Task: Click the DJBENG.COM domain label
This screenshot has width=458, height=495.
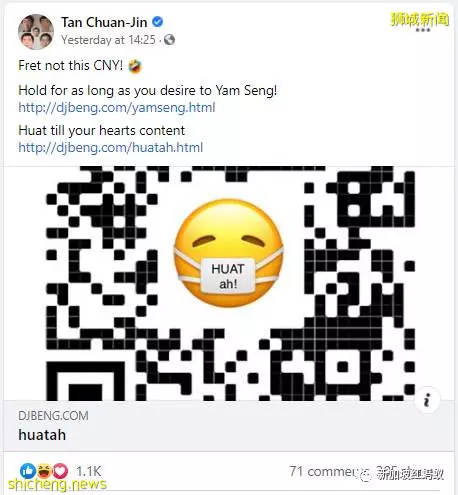Action: pyautogui.click(x=54, y=416)
